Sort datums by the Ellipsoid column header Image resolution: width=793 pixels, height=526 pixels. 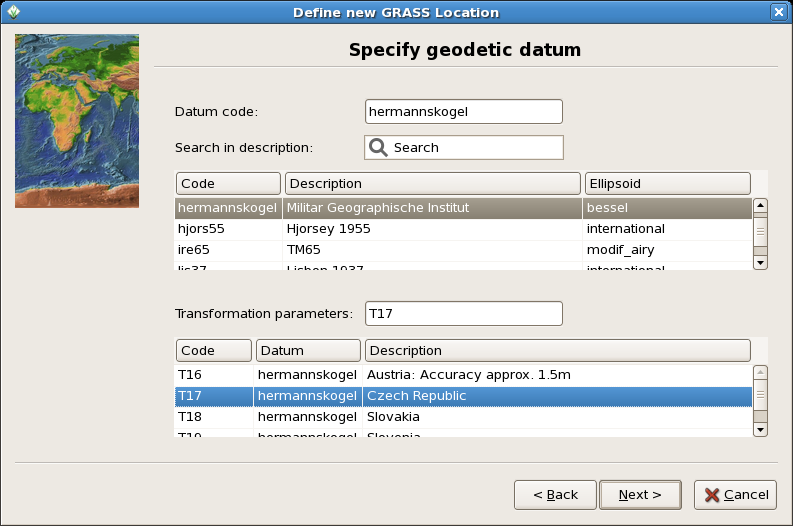(668, 184)
